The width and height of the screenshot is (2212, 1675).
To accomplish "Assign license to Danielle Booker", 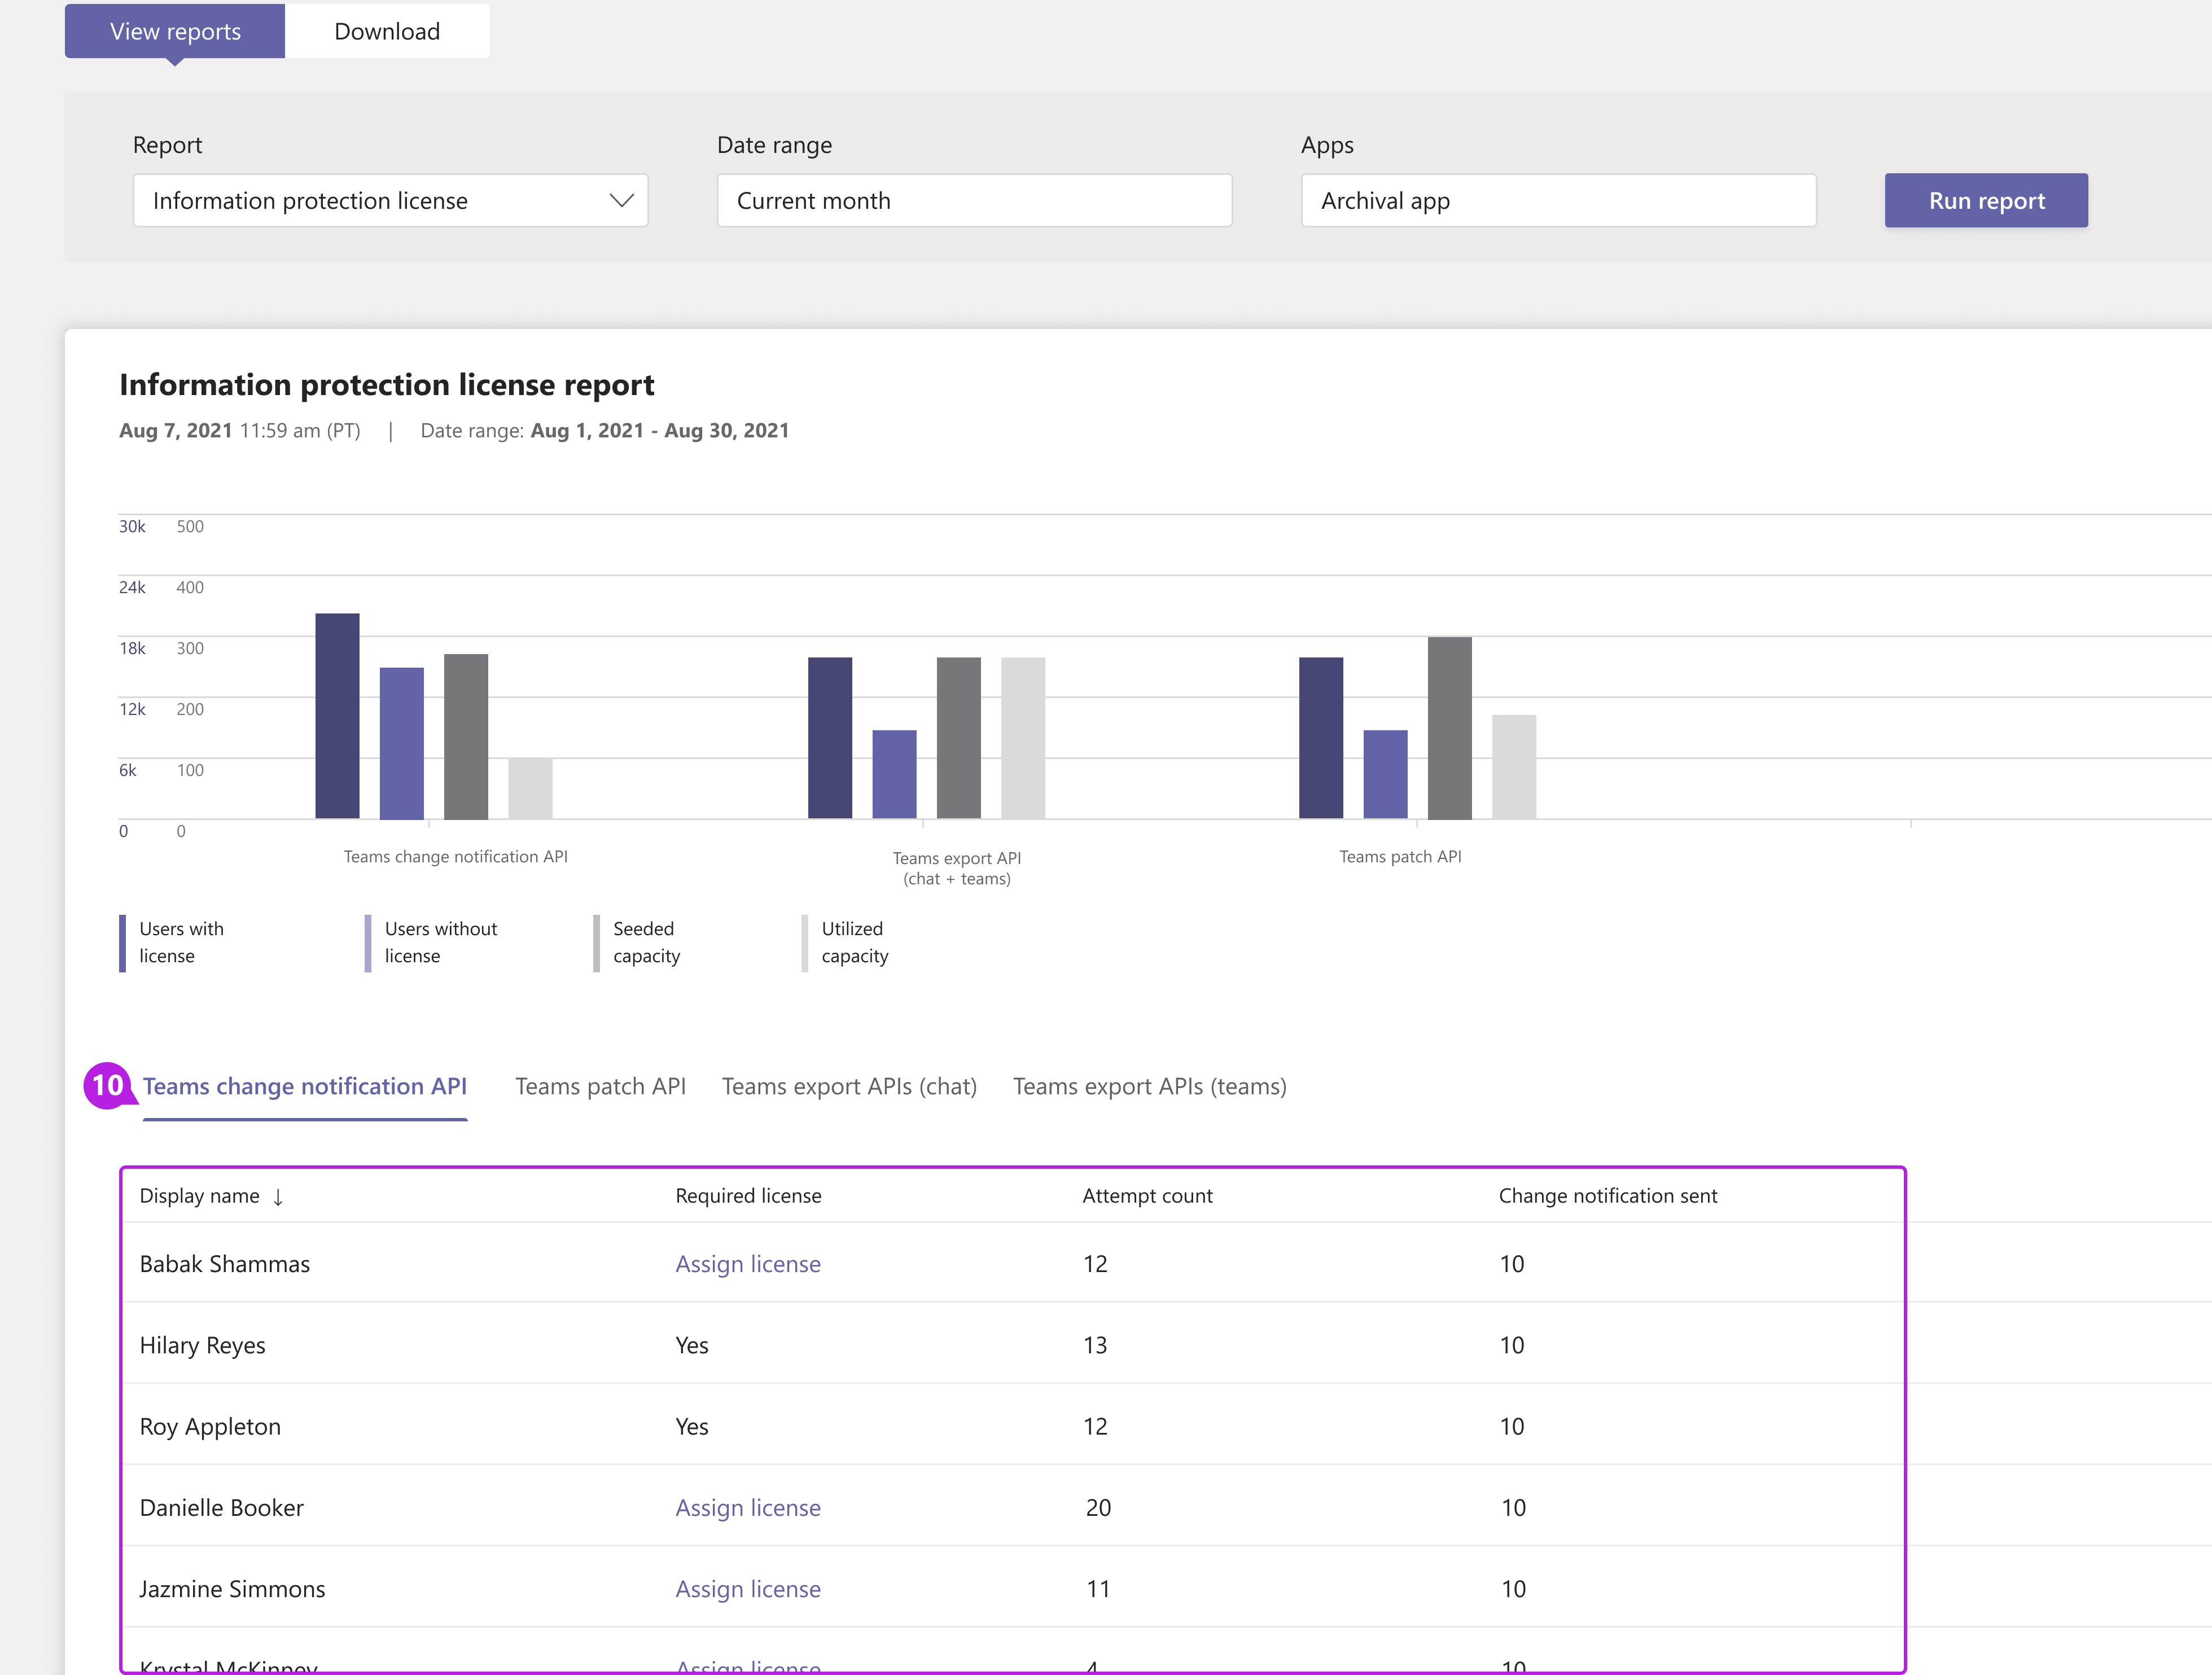I will click(746, 1508).
